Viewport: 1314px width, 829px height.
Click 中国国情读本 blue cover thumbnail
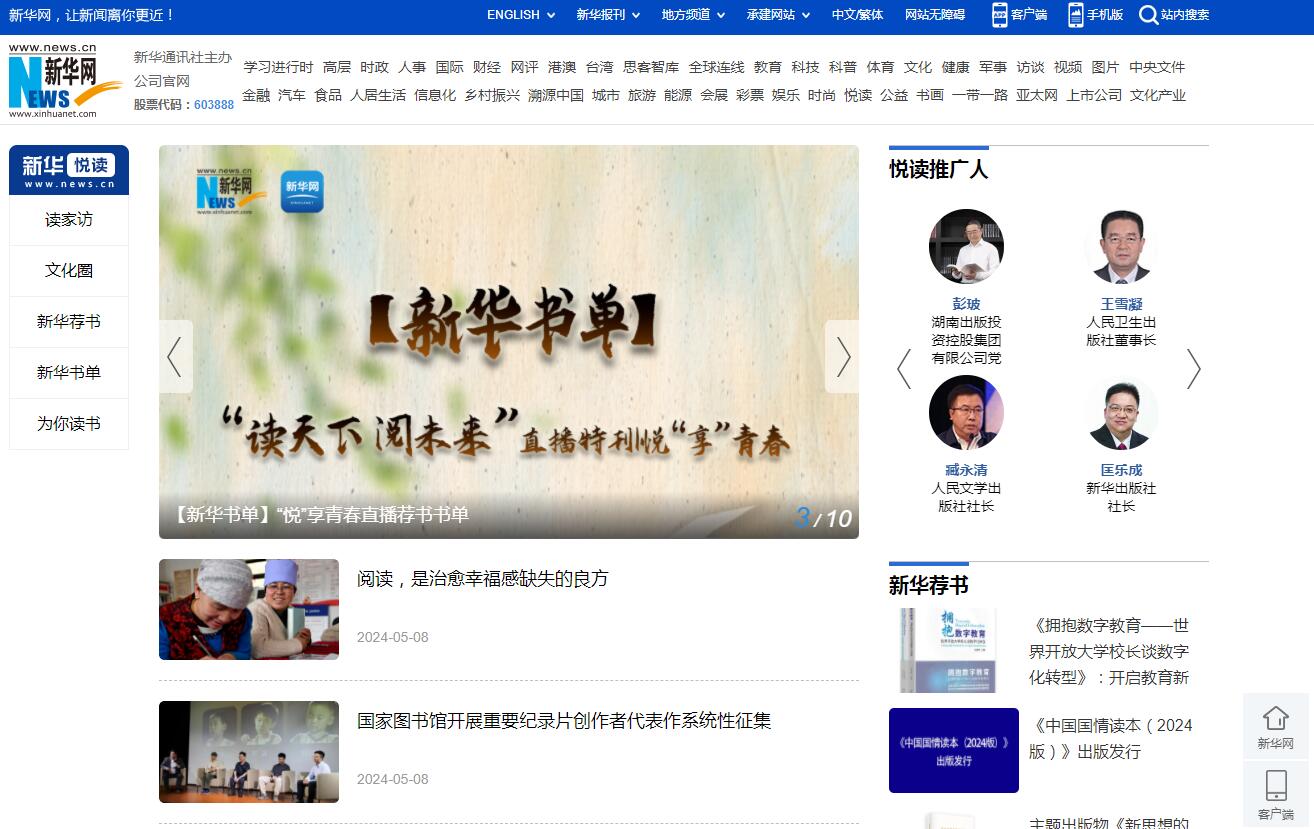[x=954, y=751]
